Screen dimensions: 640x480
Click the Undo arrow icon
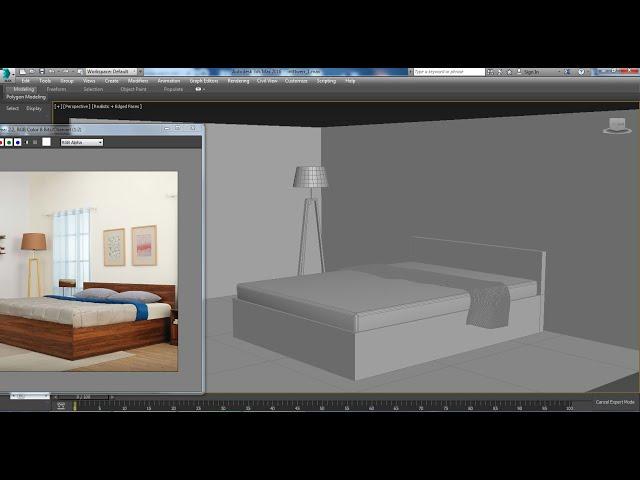click(52, 72)
